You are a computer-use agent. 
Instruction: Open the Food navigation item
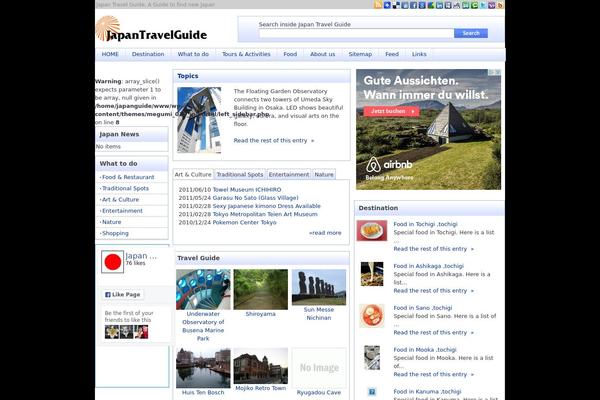point(290,54)
